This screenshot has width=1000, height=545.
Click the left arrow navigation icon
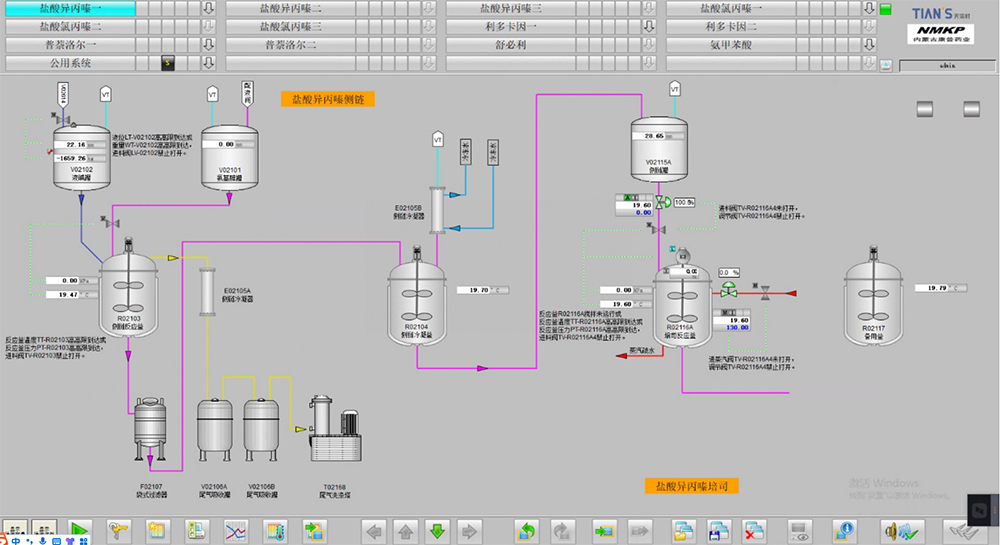(x=373, y=529)
